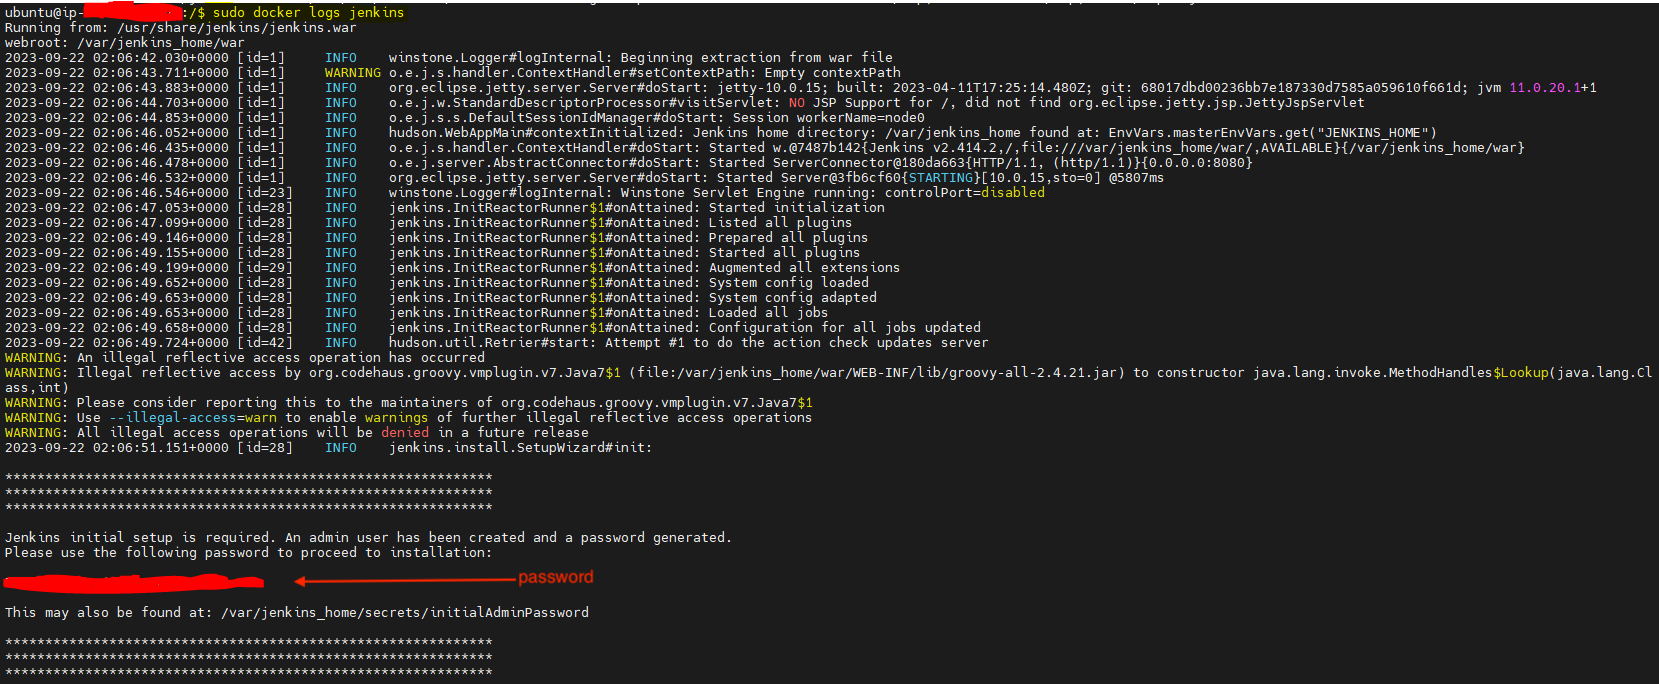Select the 'webroot: /var/jenkins_home/war' line
This screenshot has width=1659, height=684.
(x=125, y=43)
